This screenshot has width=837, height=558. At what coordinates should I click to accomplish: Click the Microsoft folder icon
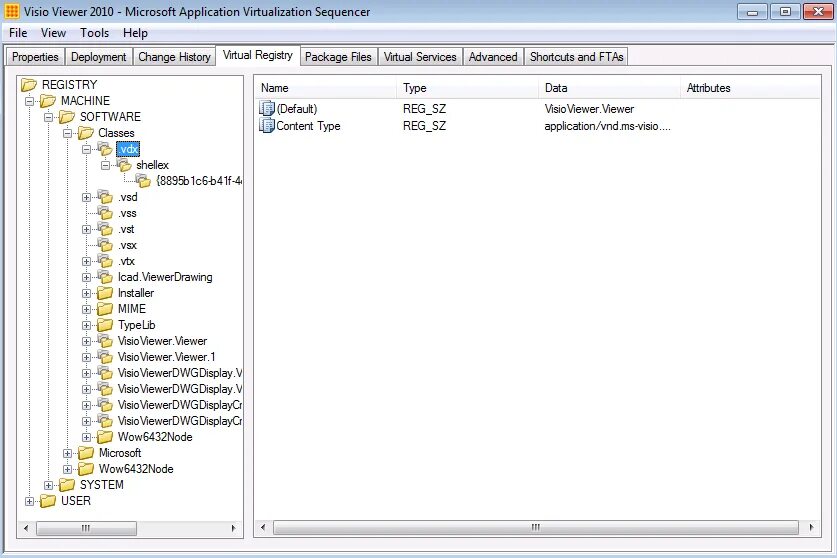click(x=86, y=453)
